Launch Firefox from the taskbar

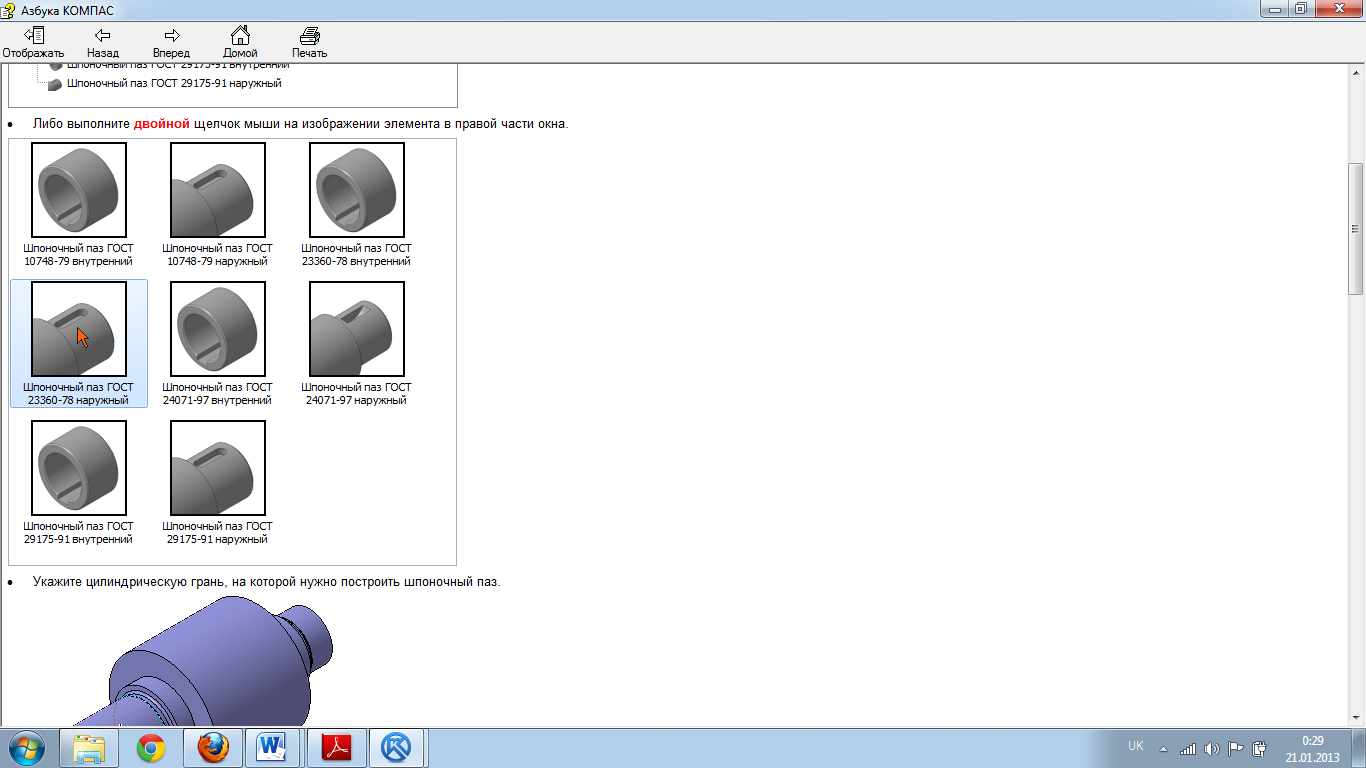pos(213,748)
